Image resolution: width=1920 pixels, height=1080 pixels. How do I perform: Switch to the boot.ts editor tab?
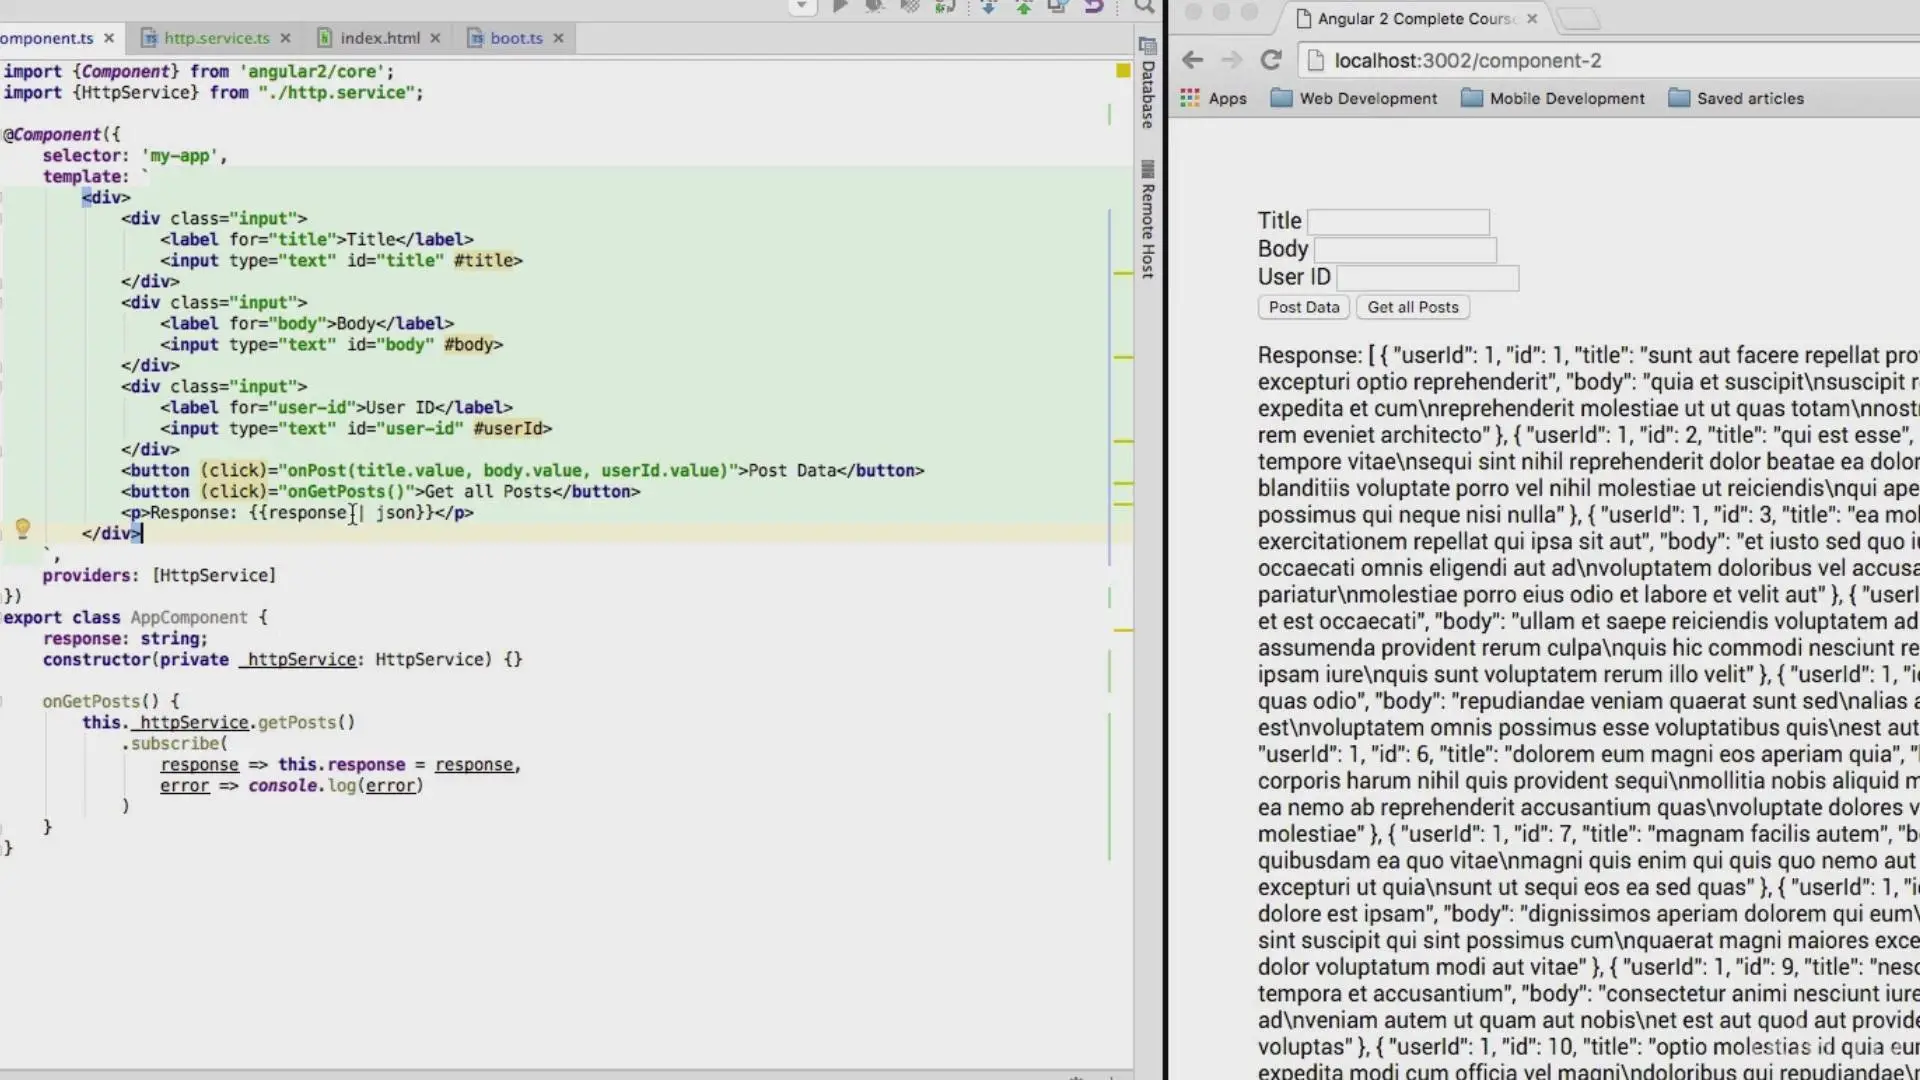pos(516,38)
